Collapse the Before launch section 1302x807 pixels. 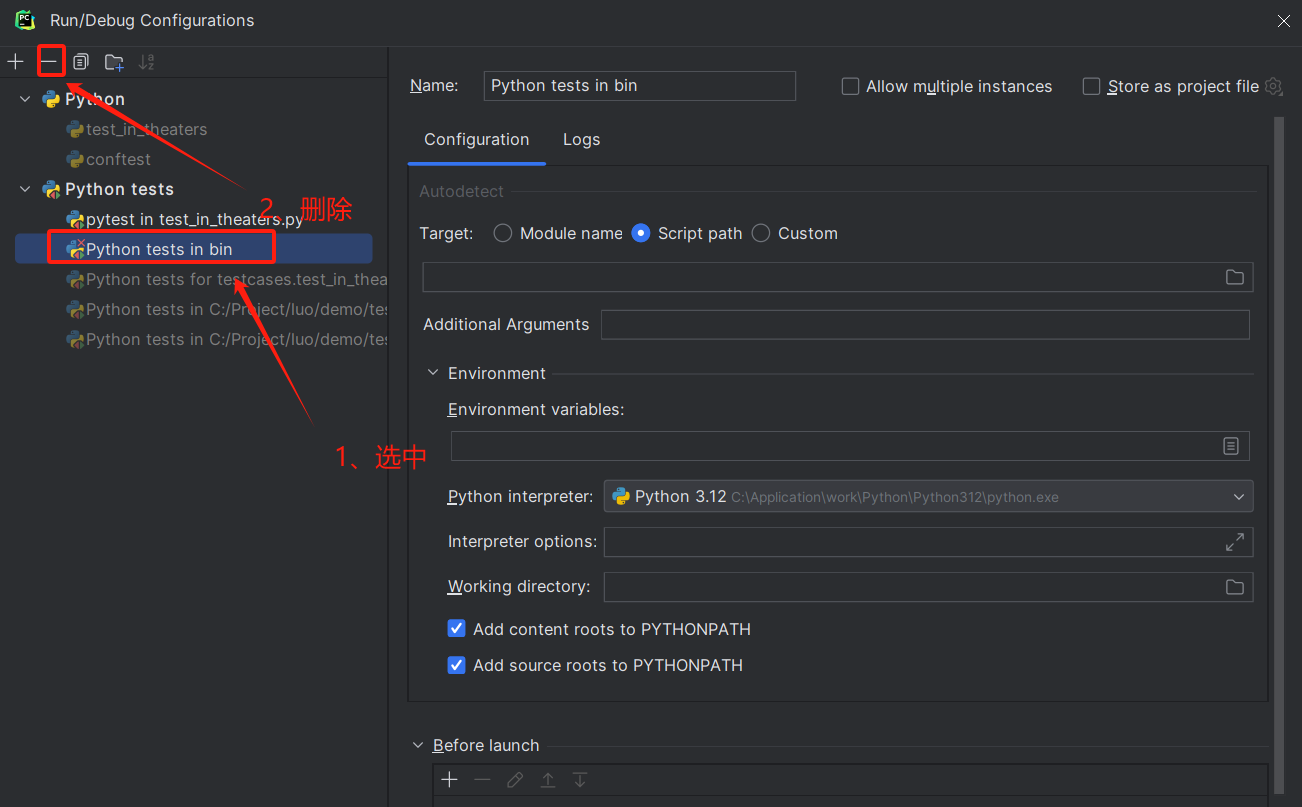point(418,745)
